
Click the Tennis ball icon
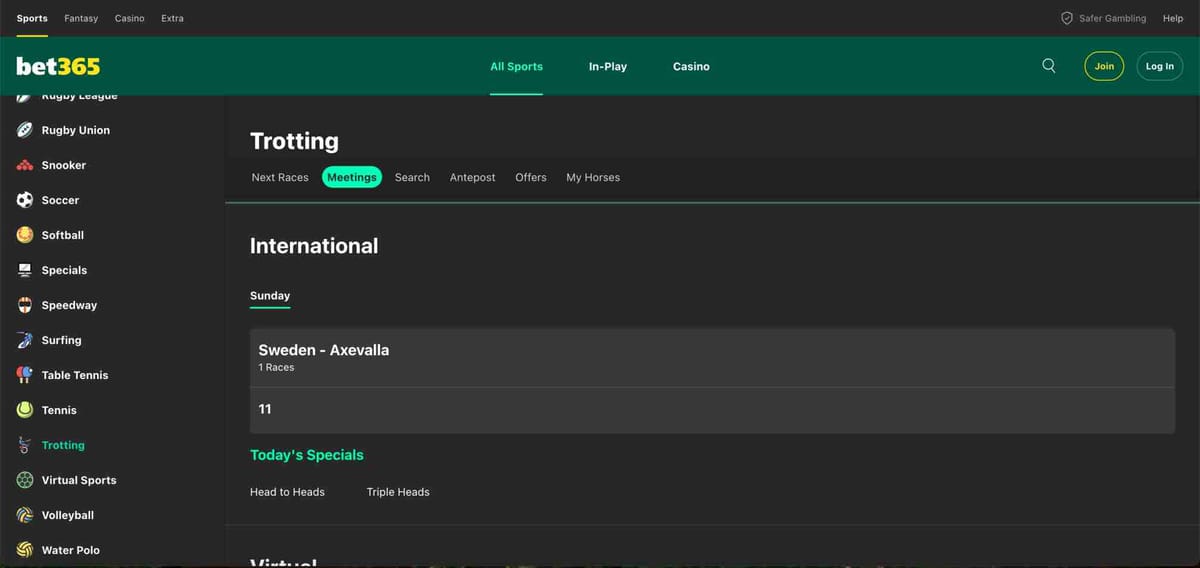(25, 410)
